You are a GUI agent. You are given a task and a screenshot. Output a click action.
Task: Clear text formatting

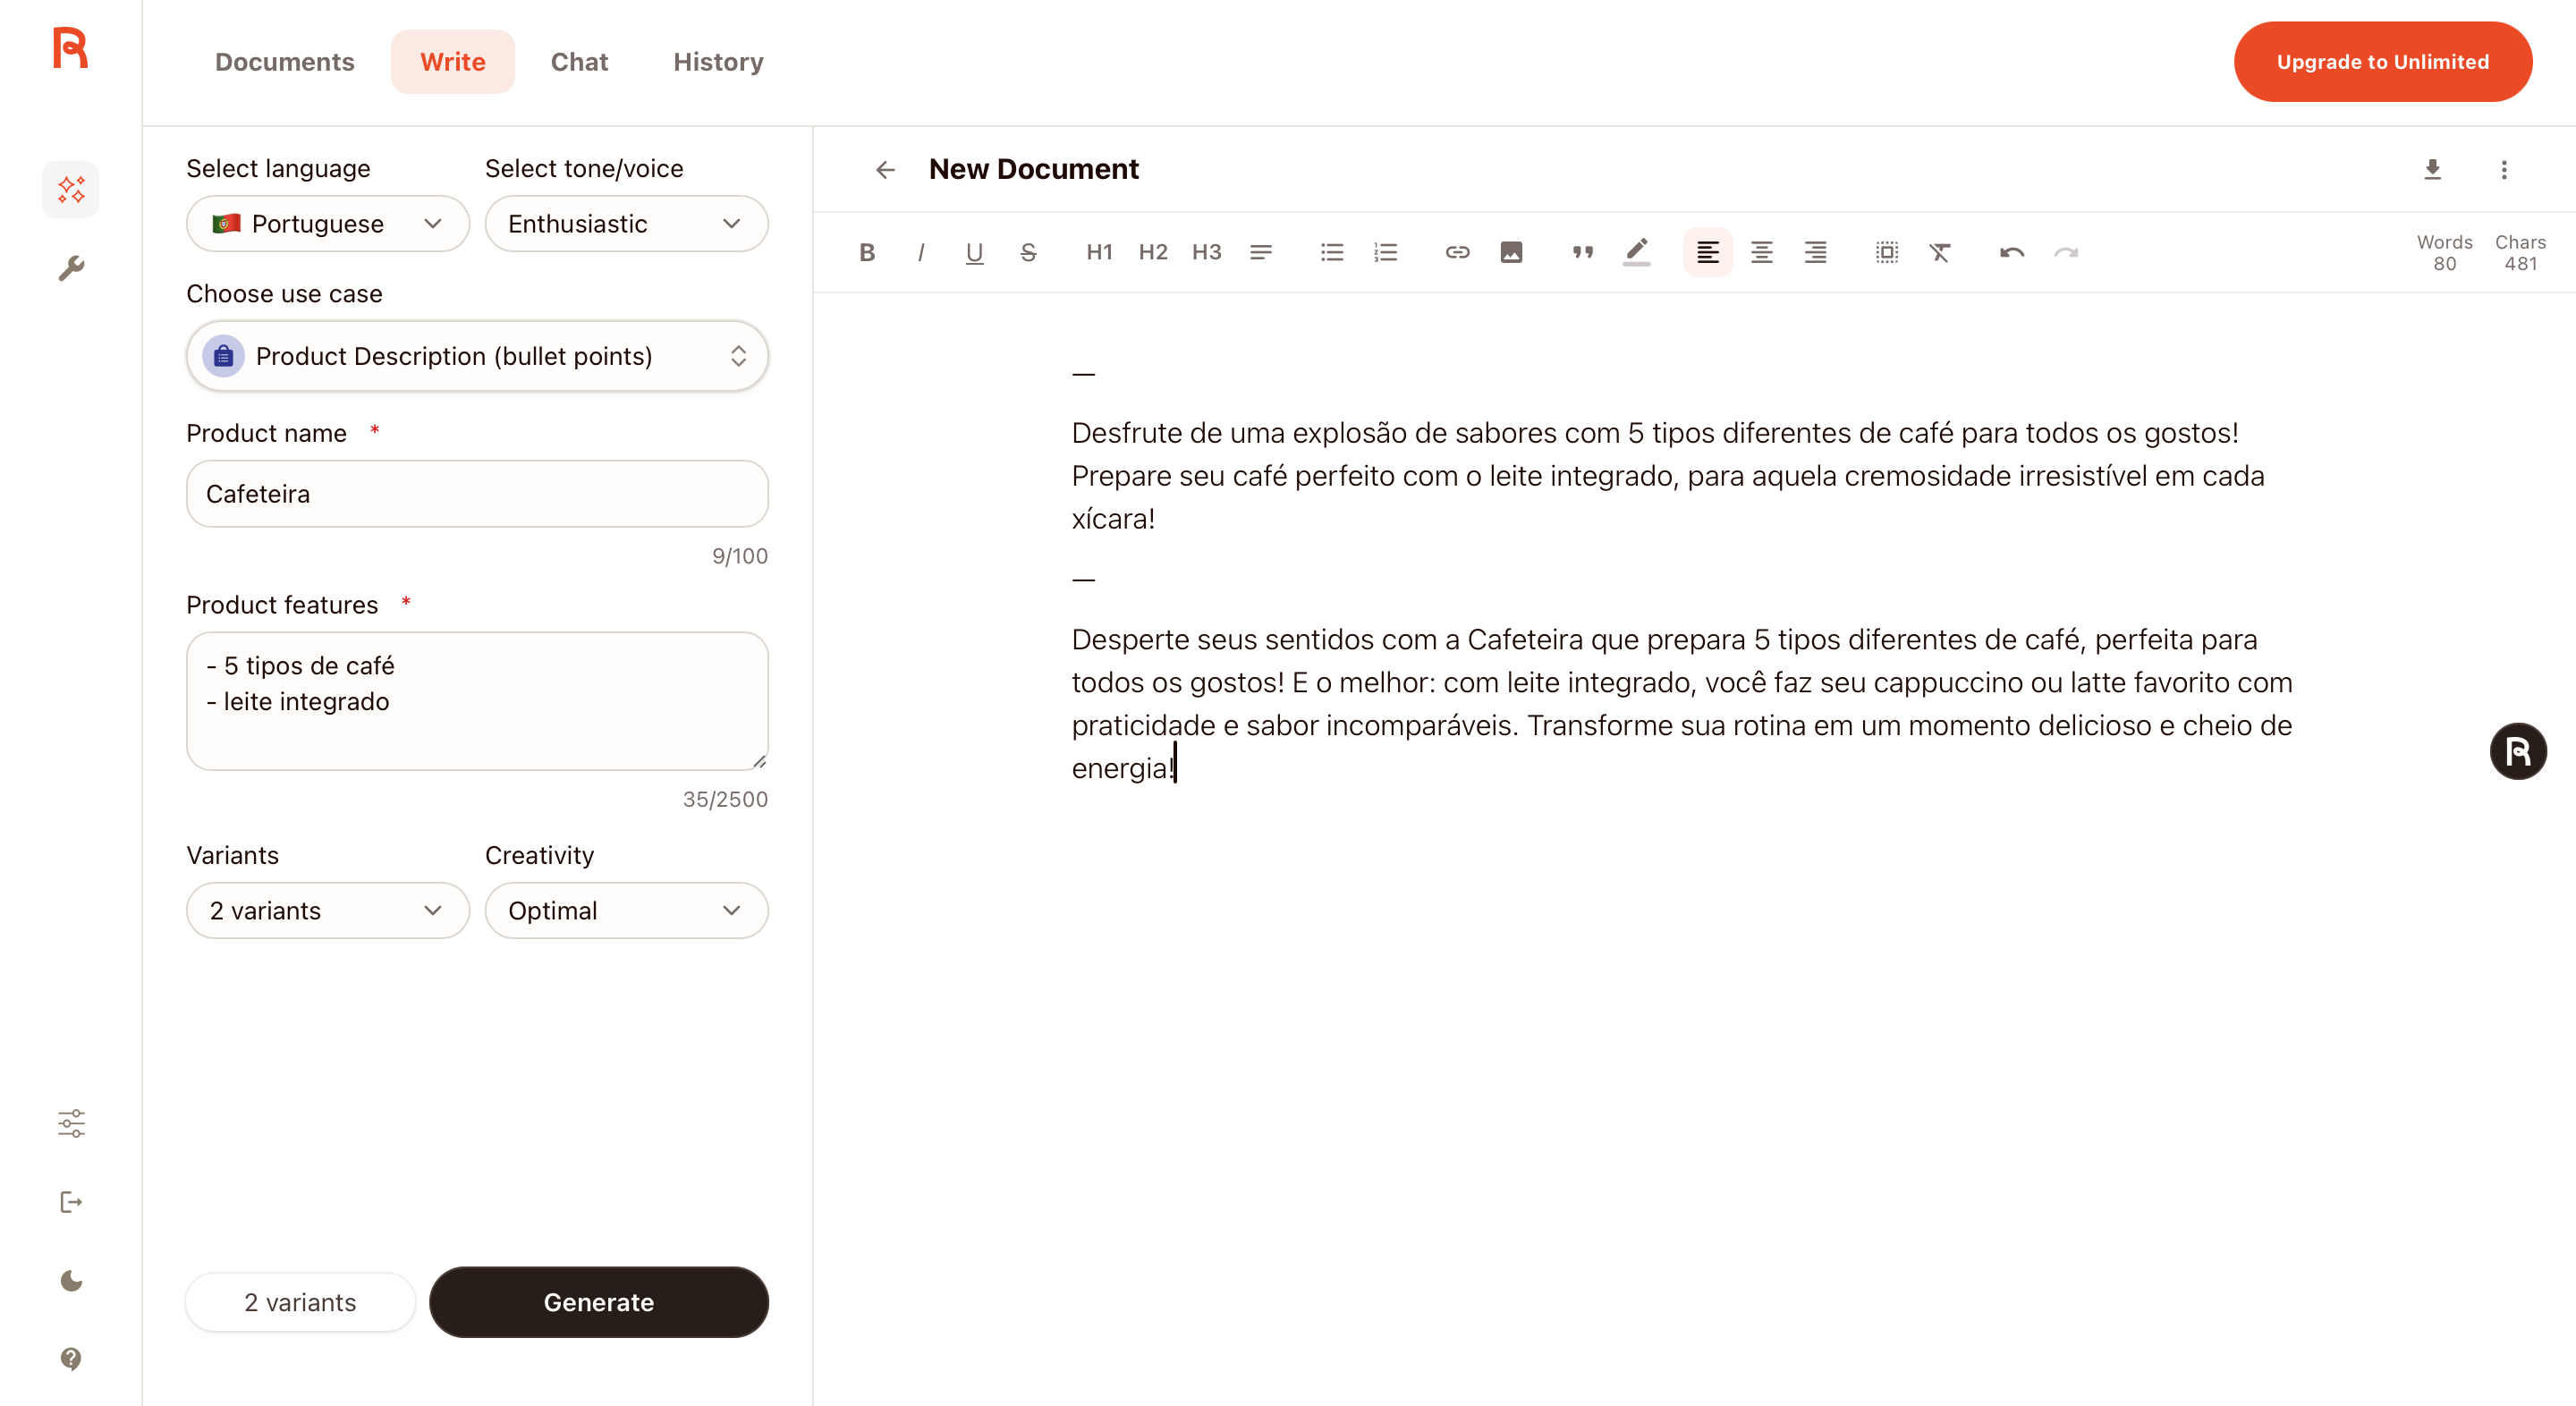click(1941, 253)
